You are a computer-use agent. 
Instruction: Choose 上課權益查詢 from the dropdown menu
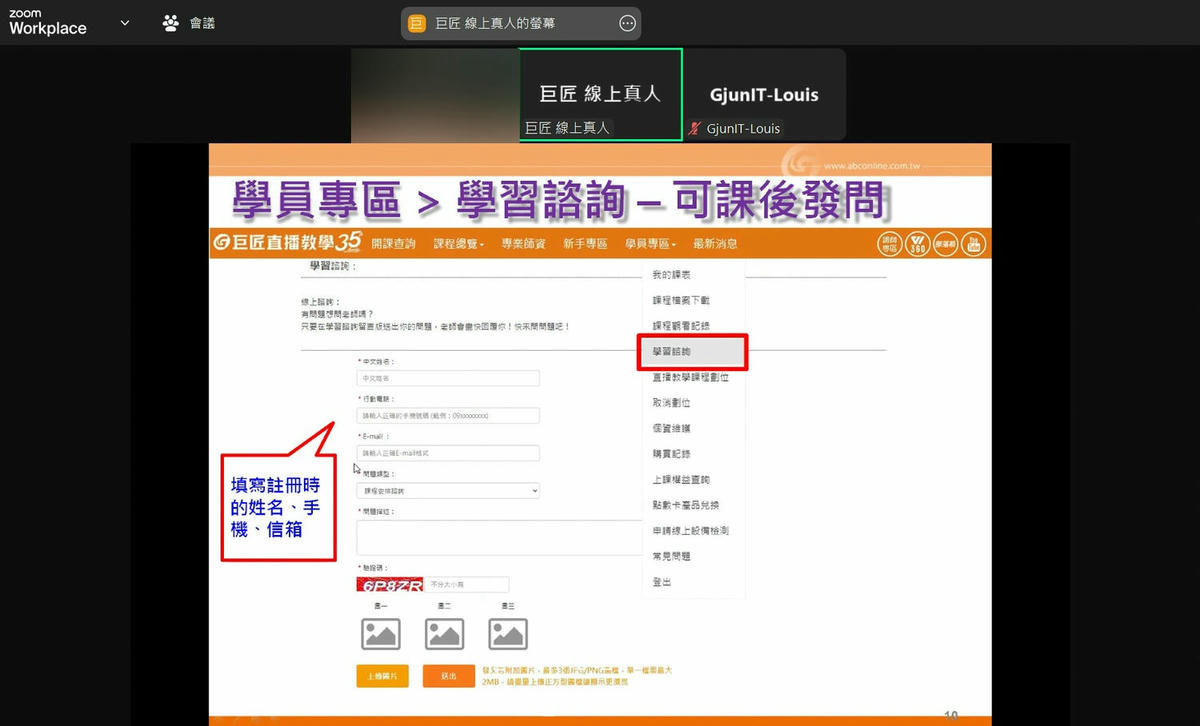point(681,480)
